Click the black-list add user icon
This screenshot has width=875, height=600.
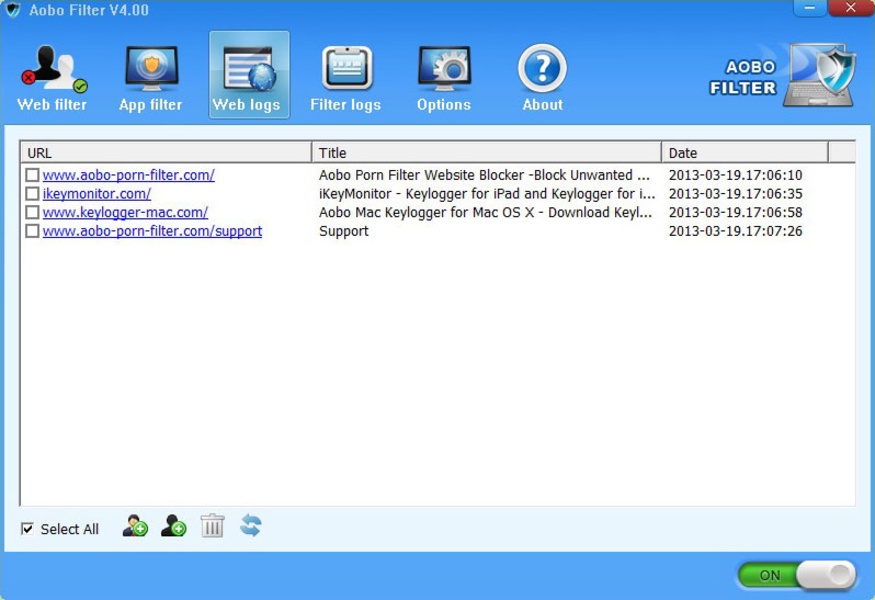(x=174, y=526)
